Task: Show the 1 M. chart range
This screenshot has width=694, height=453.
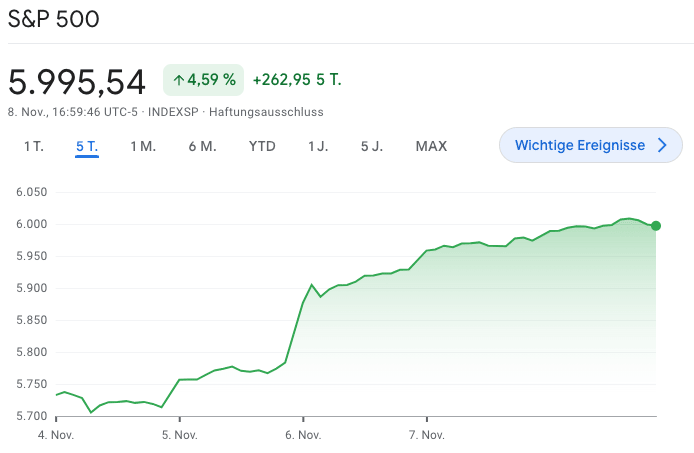Action: point(143,146)
